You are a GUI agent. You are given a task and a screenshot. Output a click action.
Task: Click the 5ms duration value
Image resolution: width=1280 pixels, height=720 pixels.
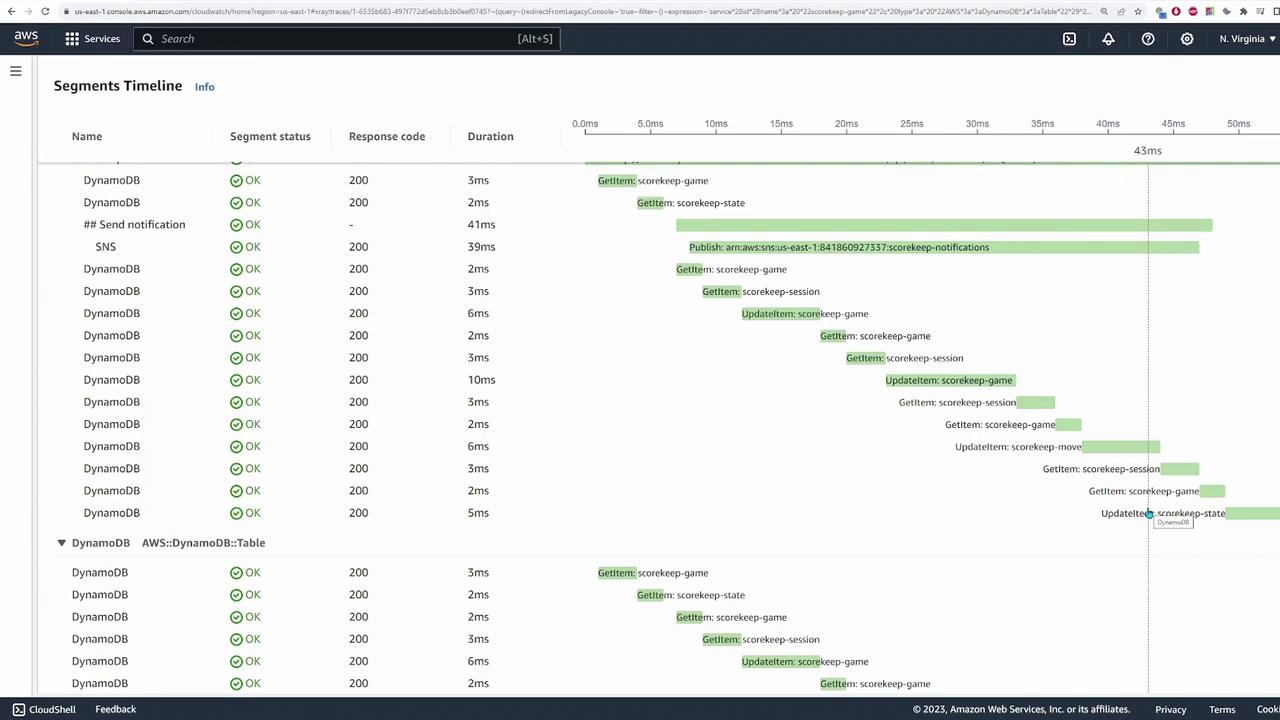tap(478, 513)
